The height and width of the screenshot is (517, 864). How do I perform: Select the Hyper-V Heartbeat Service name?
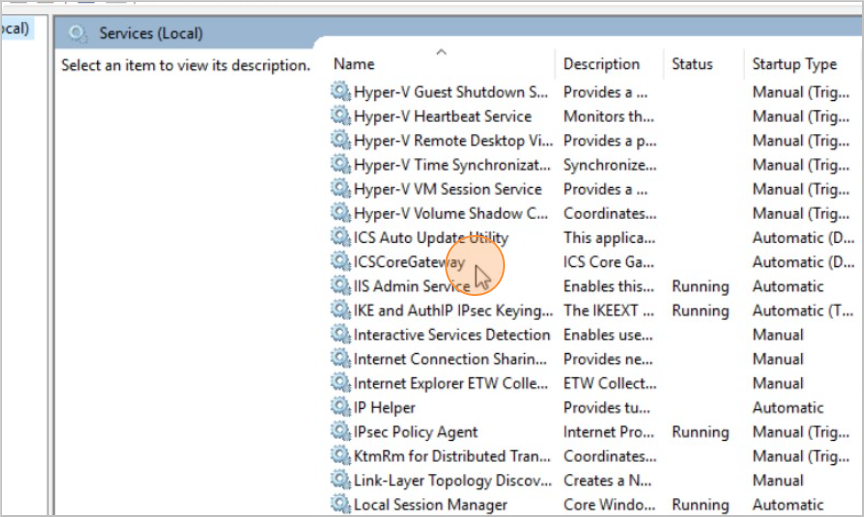pos(442,116)
